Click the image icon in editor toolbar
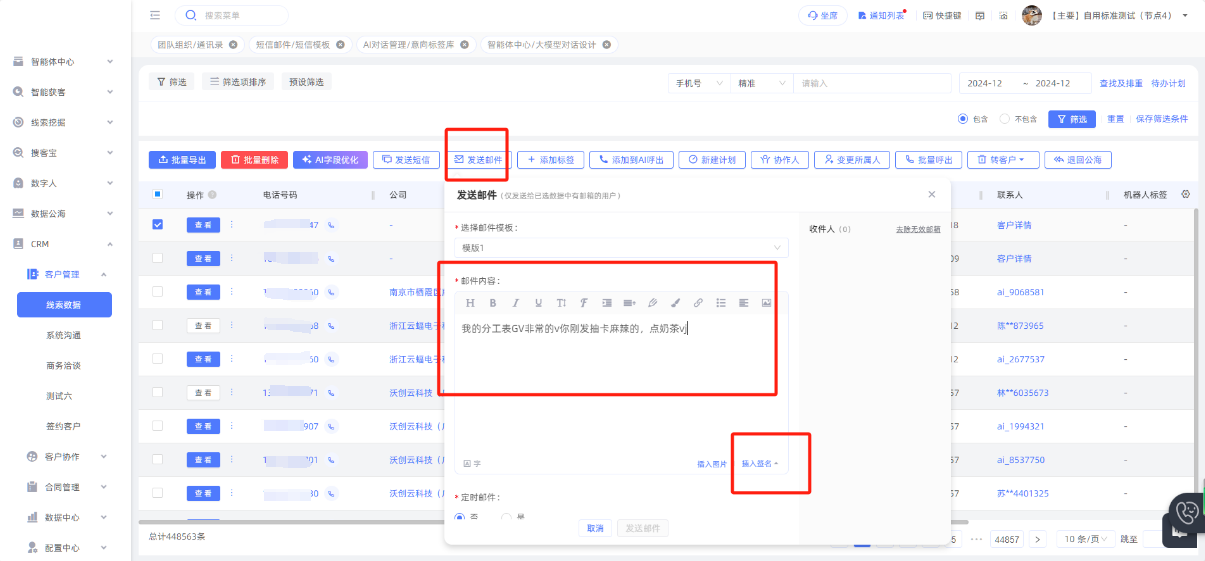This screenshot has height=561, width=1205. (x=766, y=303)
